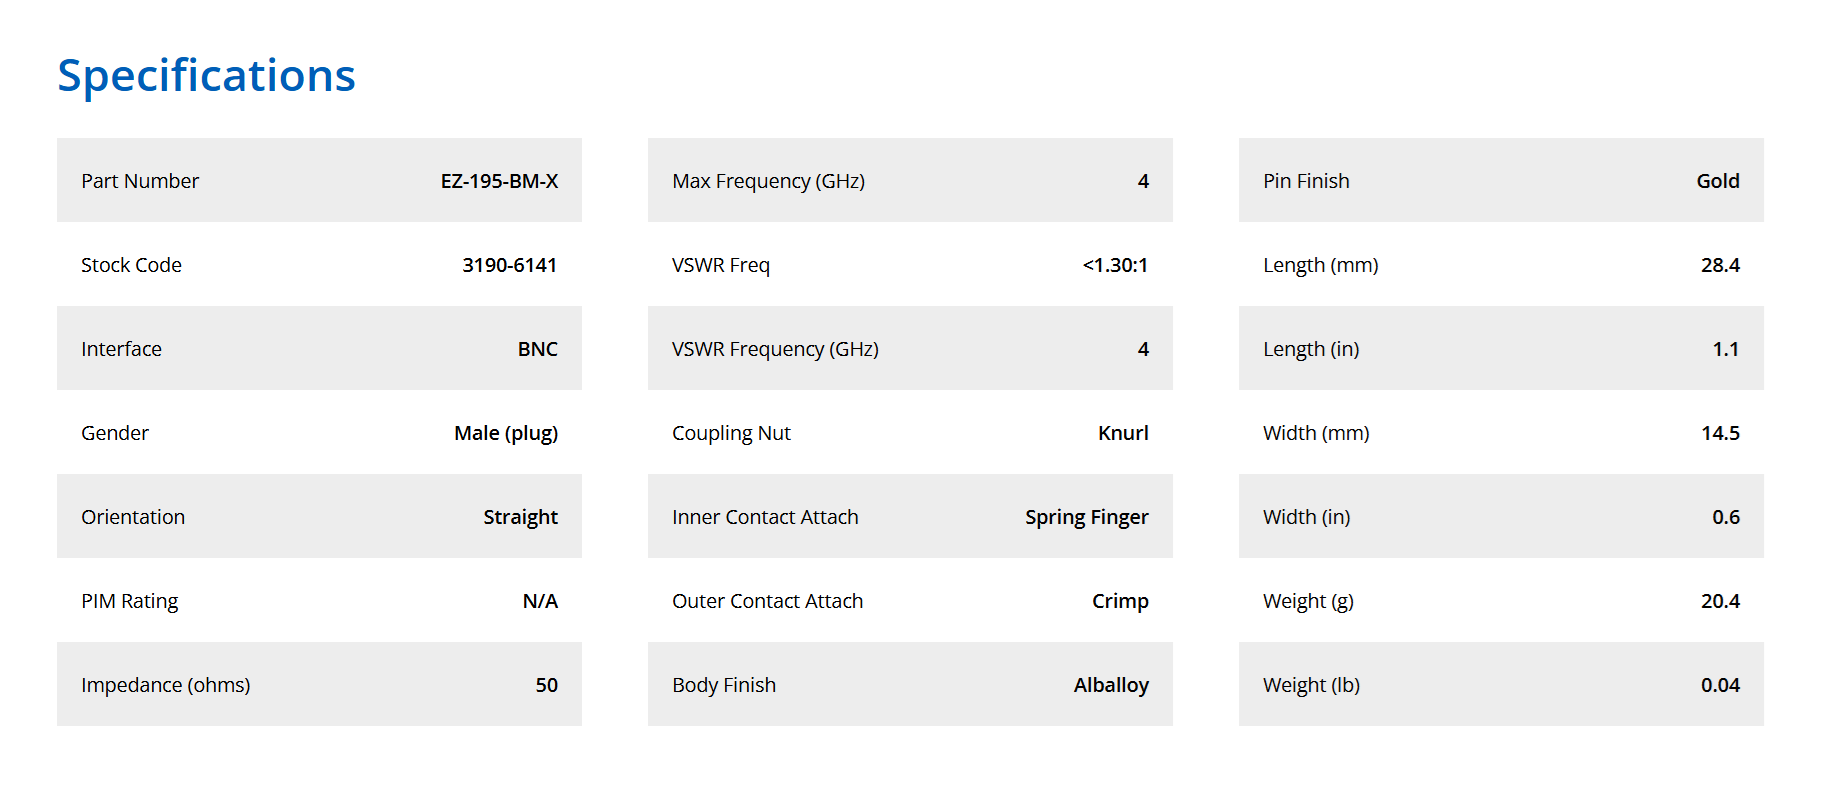Screen dimensions: 1848x805
Task: Select the Pin Finish Gold value
Action: (1718, 181)
